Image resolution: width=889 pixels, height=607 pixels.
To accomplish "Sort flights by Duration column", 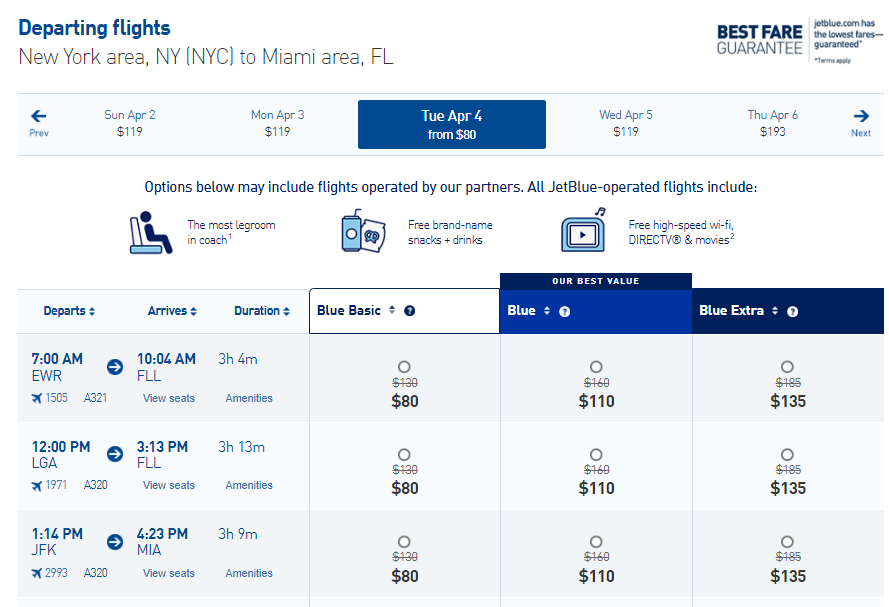I will [x=262, y=311].
